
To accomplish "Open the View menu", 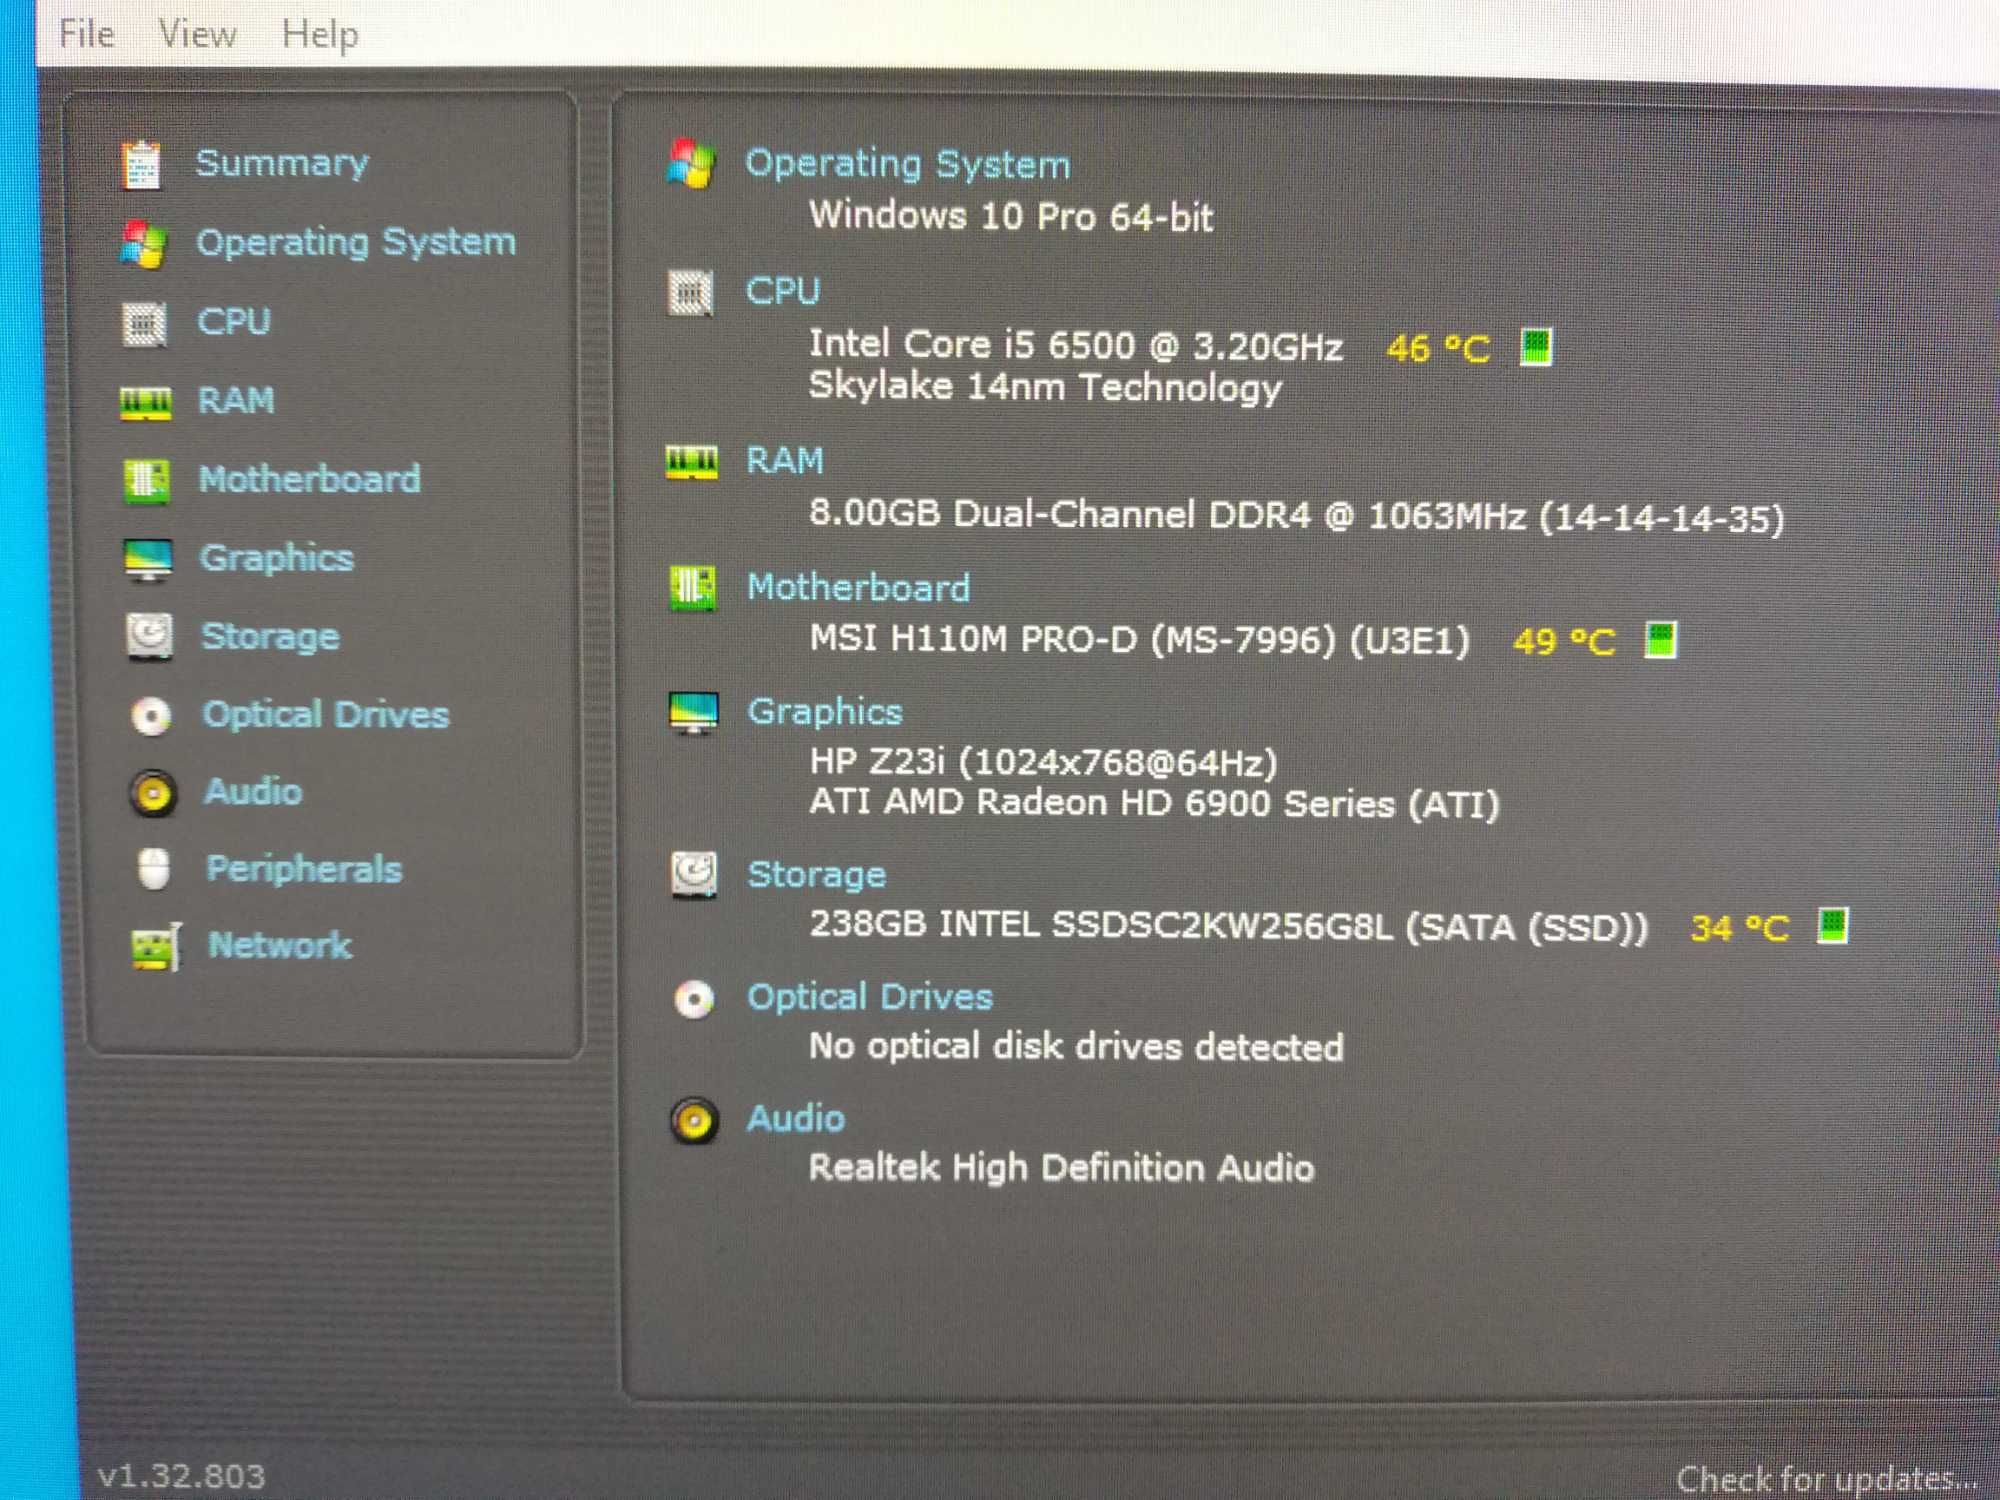I will tap(197, 34).
